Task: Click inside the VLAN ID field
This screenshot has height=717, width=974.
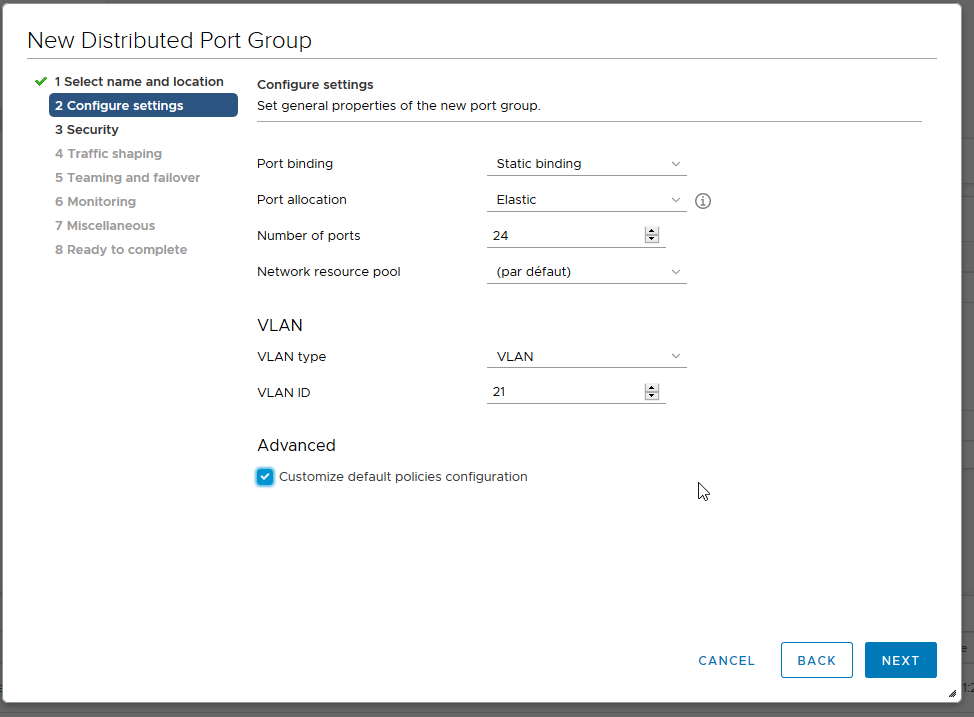Action: coord(560,391)
